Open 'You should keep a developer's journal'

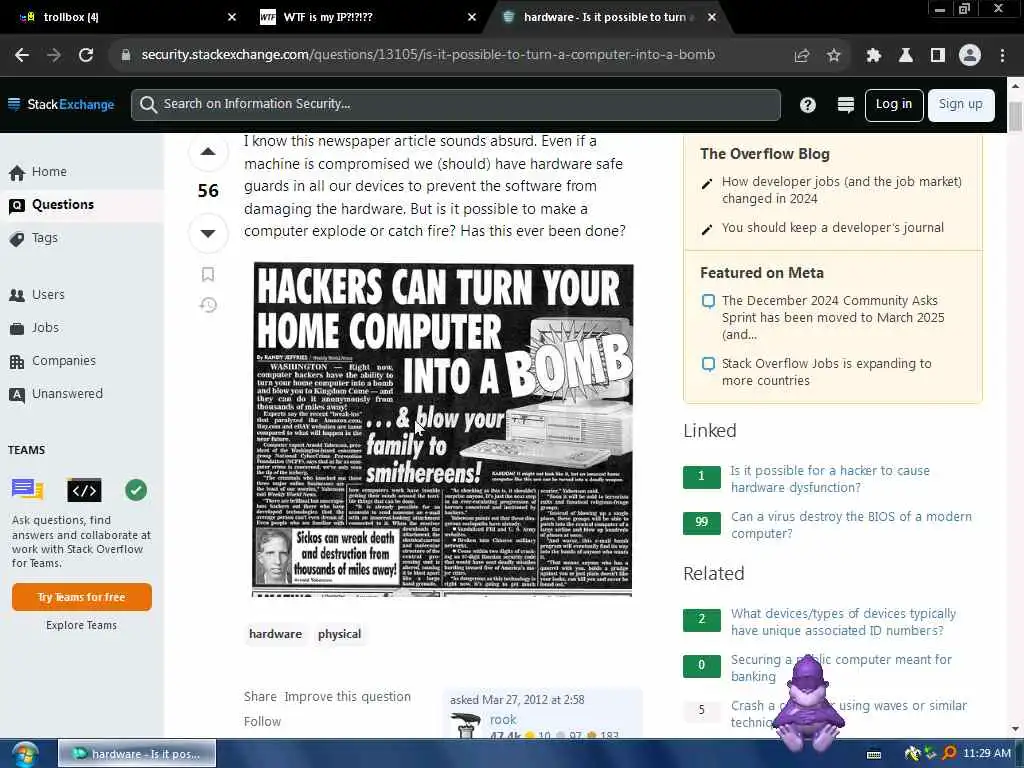point(833,228)
